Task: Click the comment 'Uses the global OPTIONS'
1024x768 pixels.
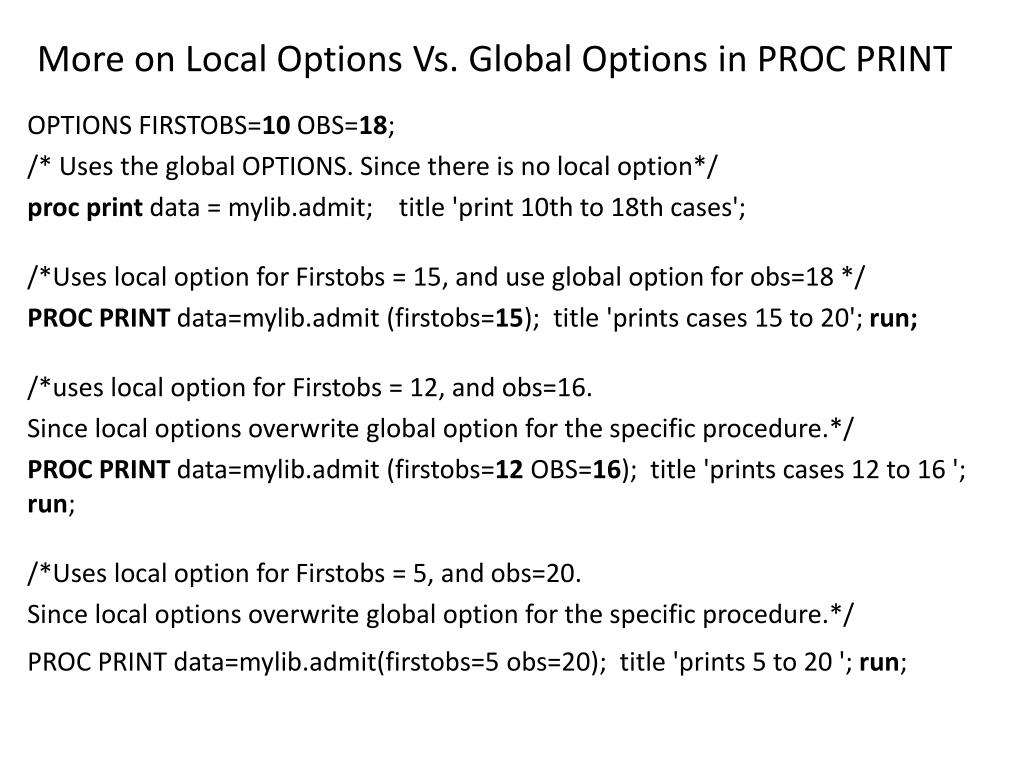Action: coord(372,167)
